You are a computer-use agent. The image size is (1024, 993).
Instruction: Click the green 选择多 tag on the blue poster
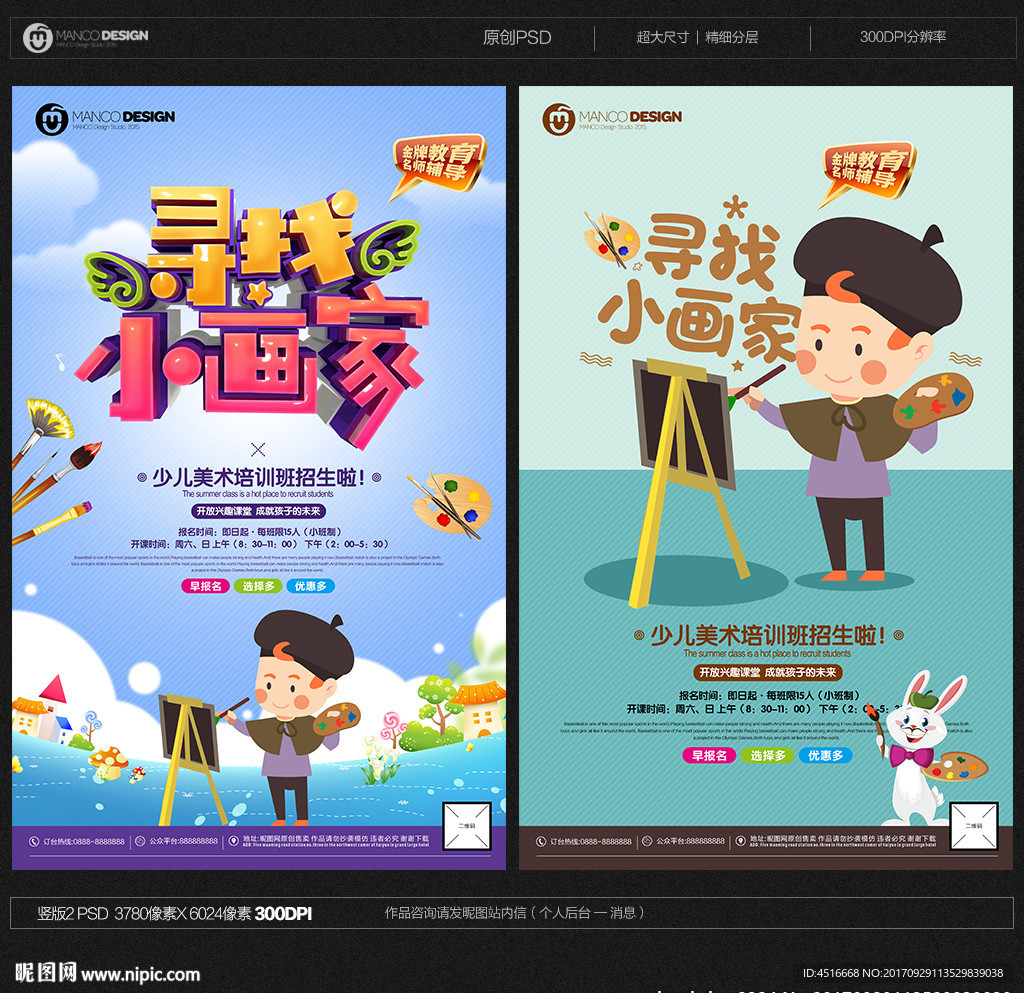coord(258,586)
